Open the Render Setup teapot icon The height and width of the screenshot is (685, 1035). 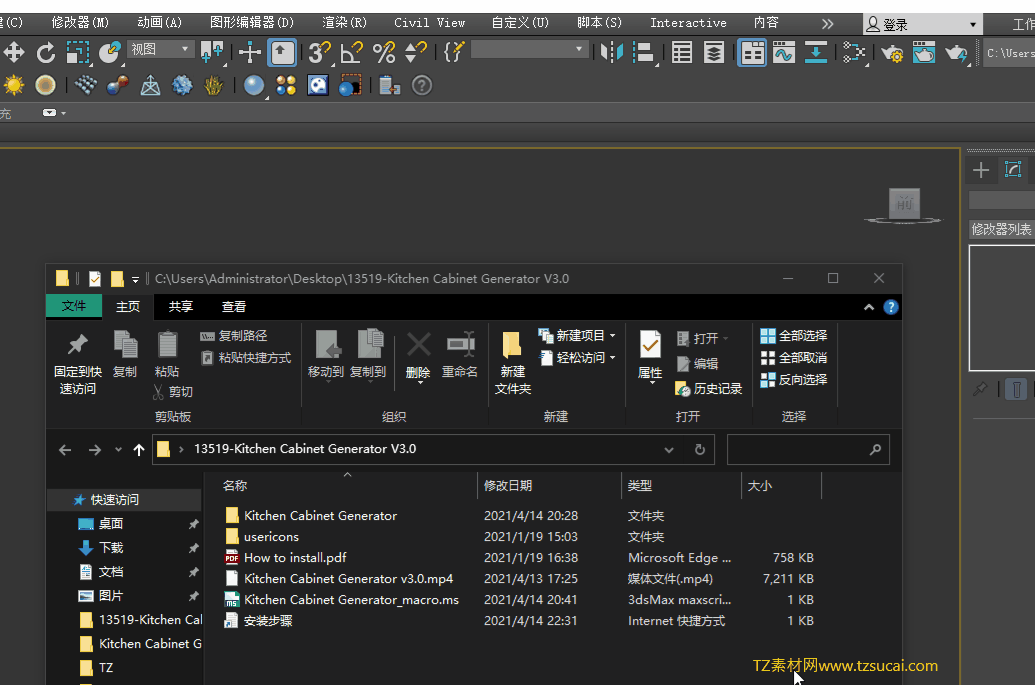click(892, 51)
